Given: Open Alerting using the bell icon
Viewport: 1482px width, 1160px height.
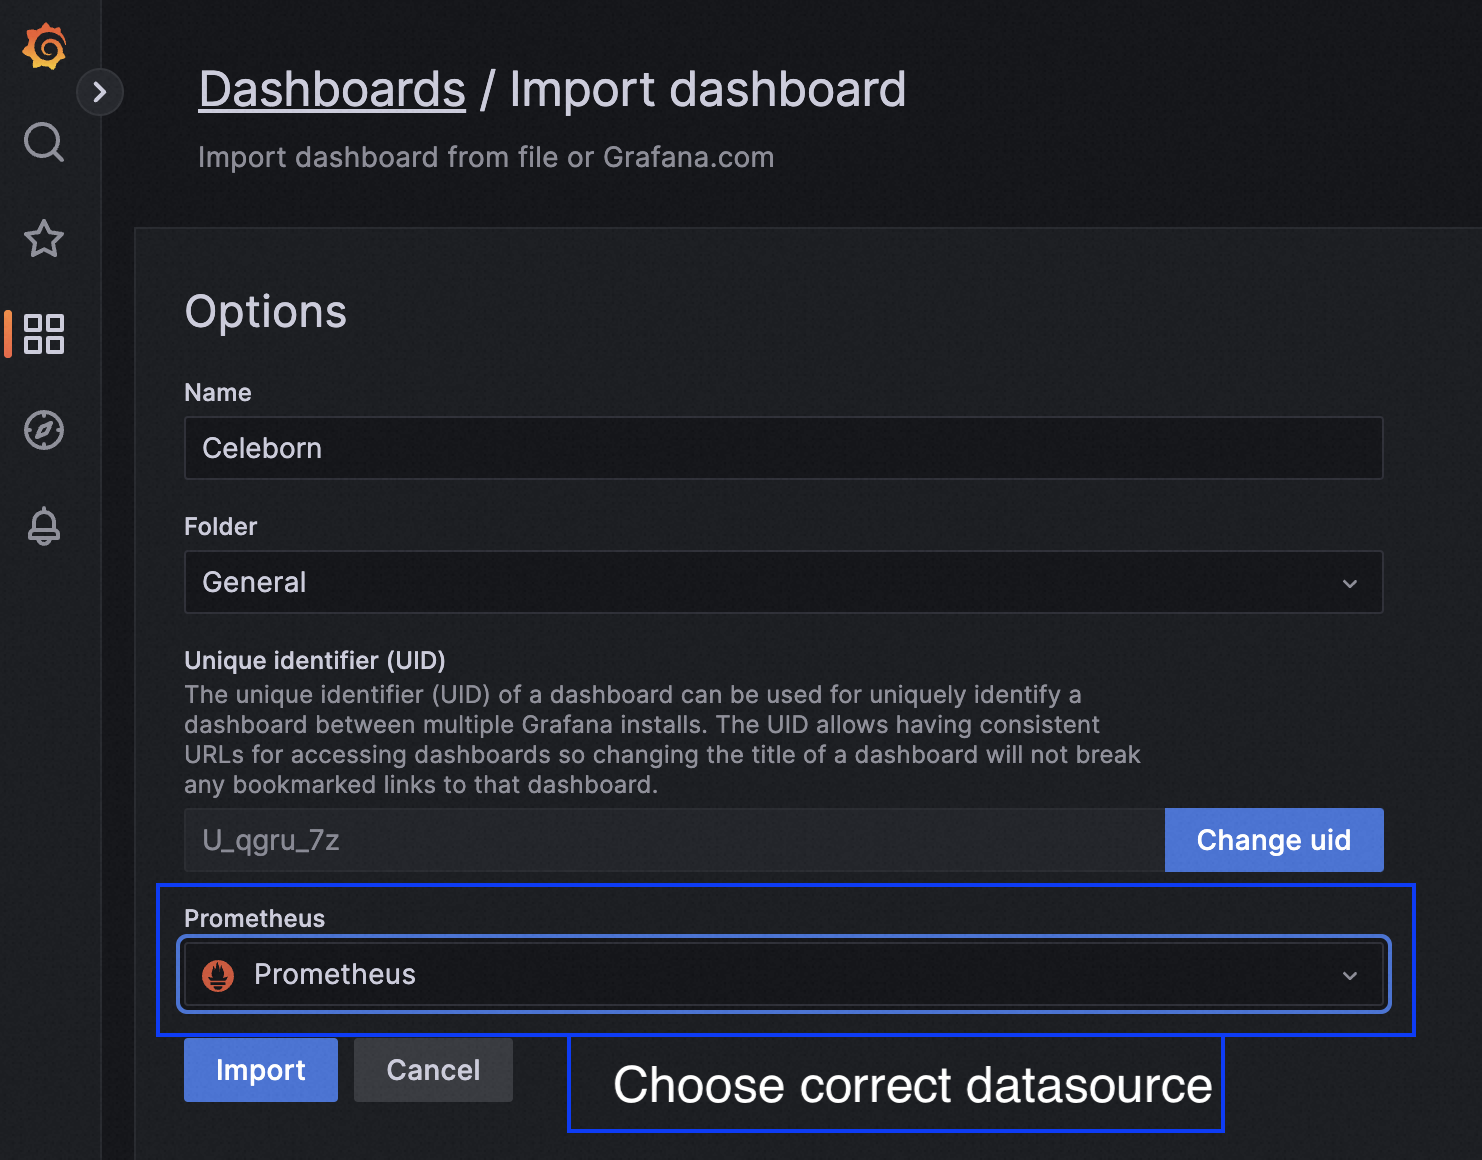Looking at the screenshot, I should point(44,526).
